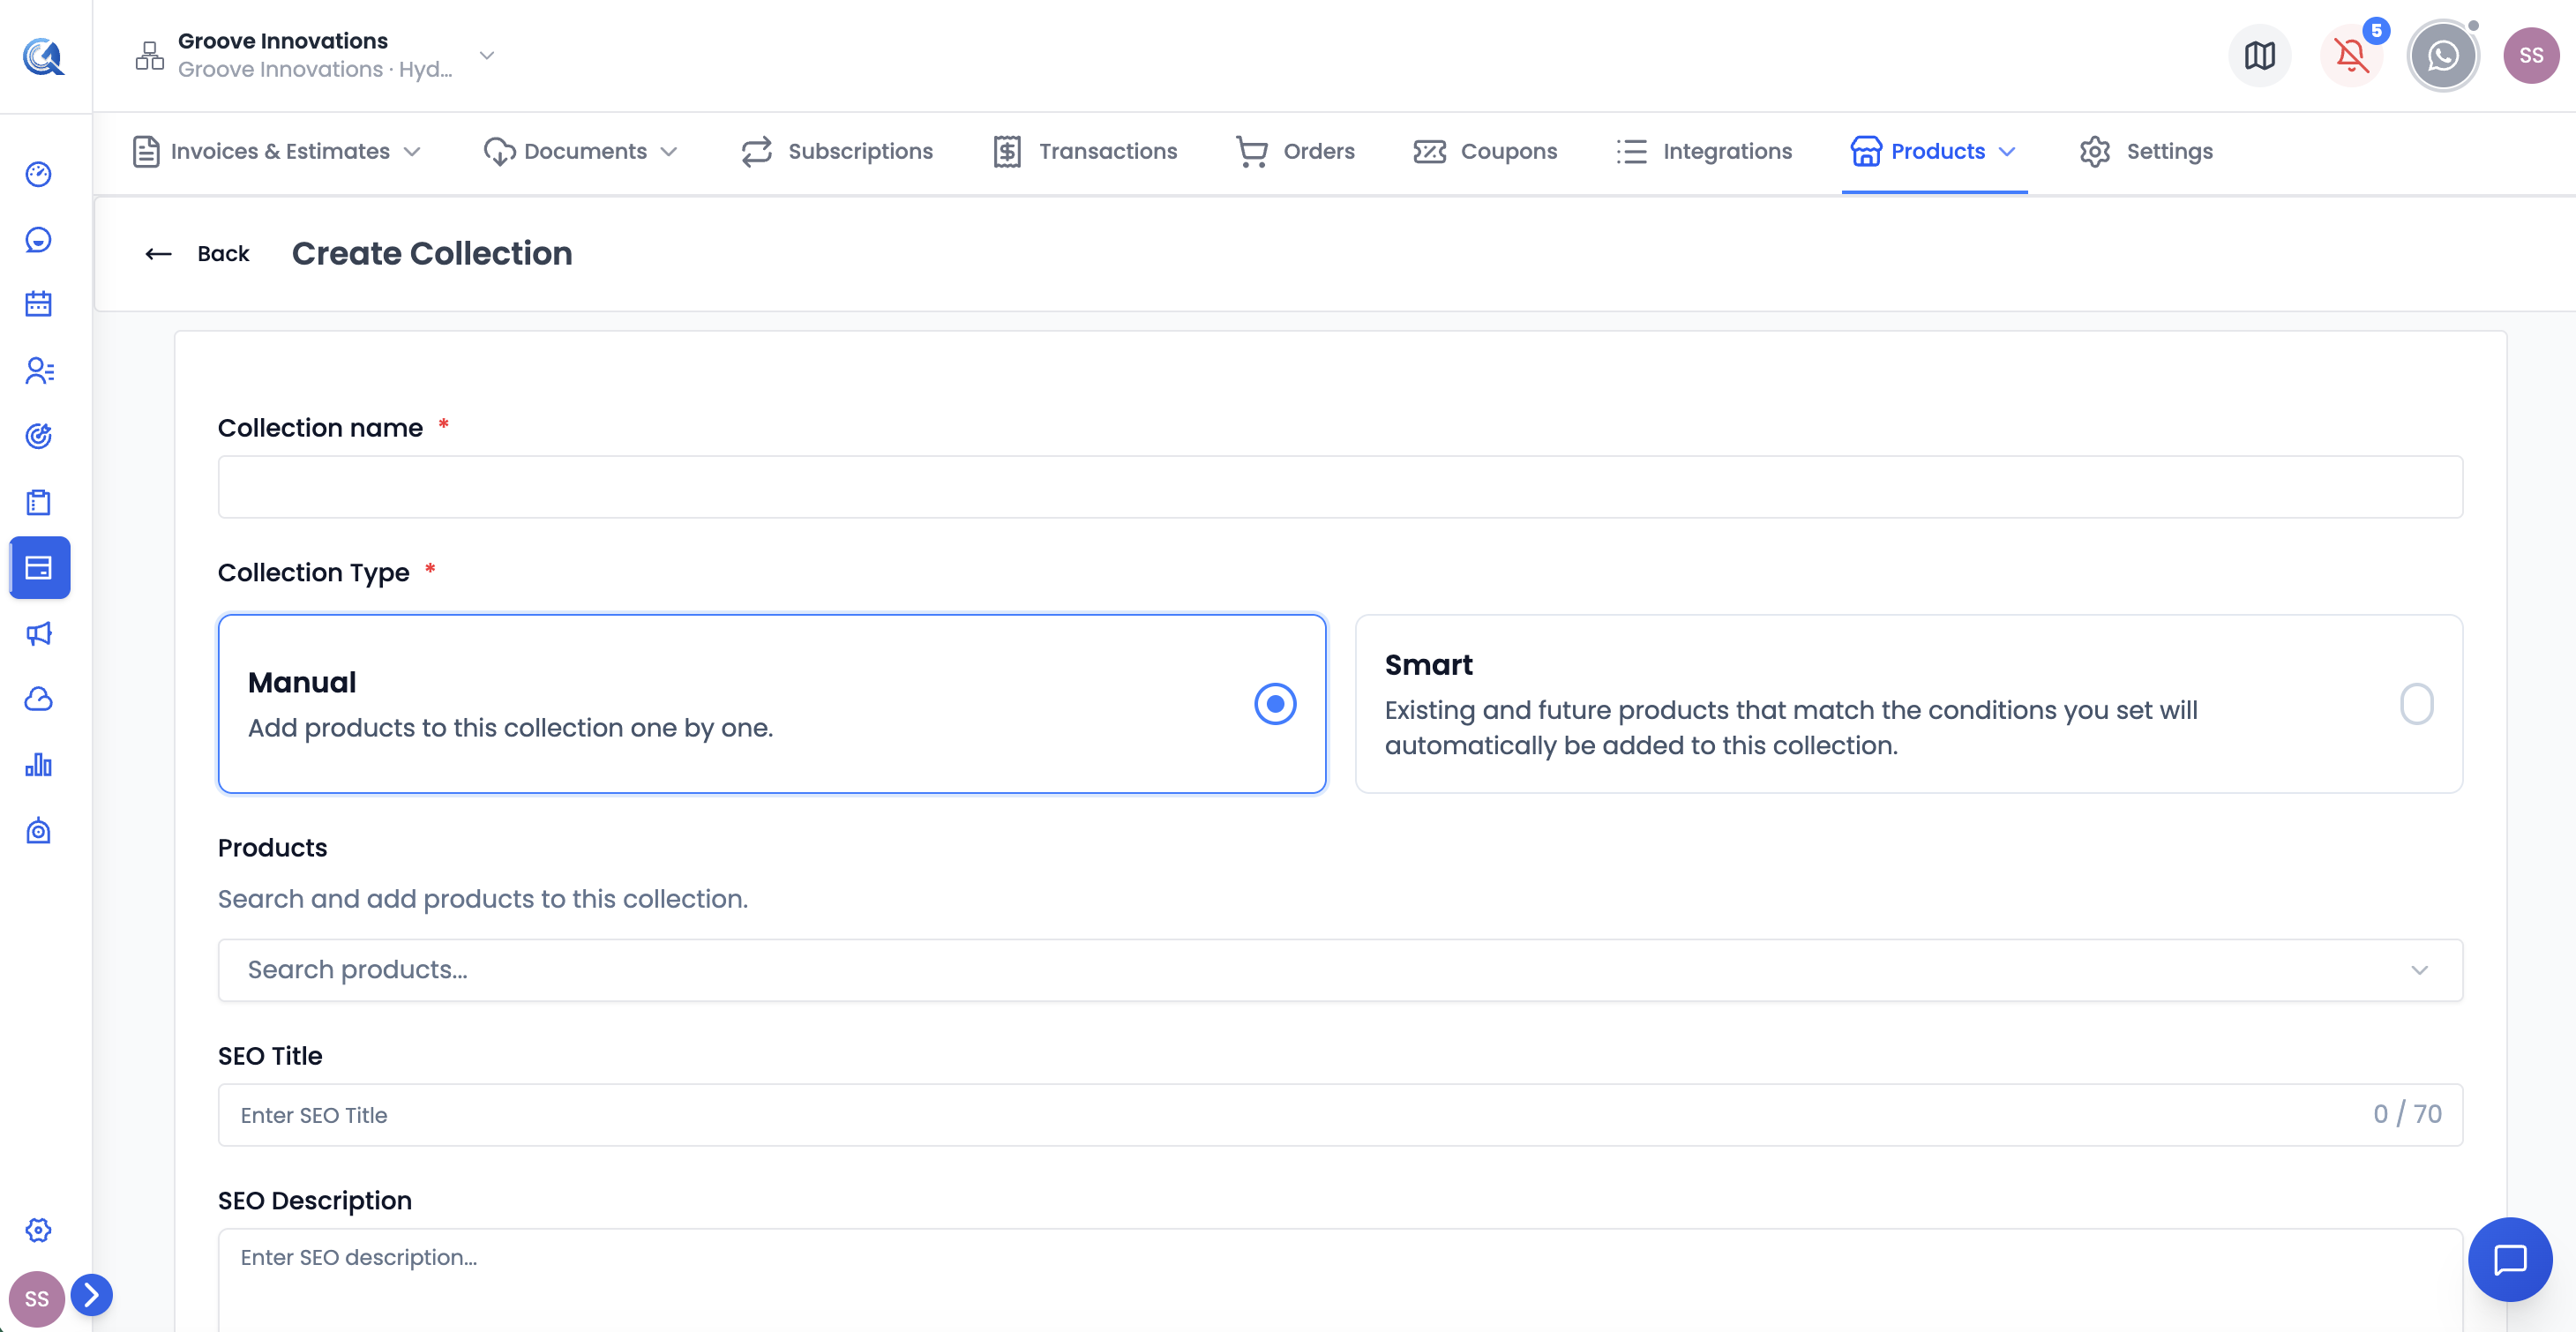Switch to the Subscriptions tab
The image size is (2576, 1332).
[837, 152]
